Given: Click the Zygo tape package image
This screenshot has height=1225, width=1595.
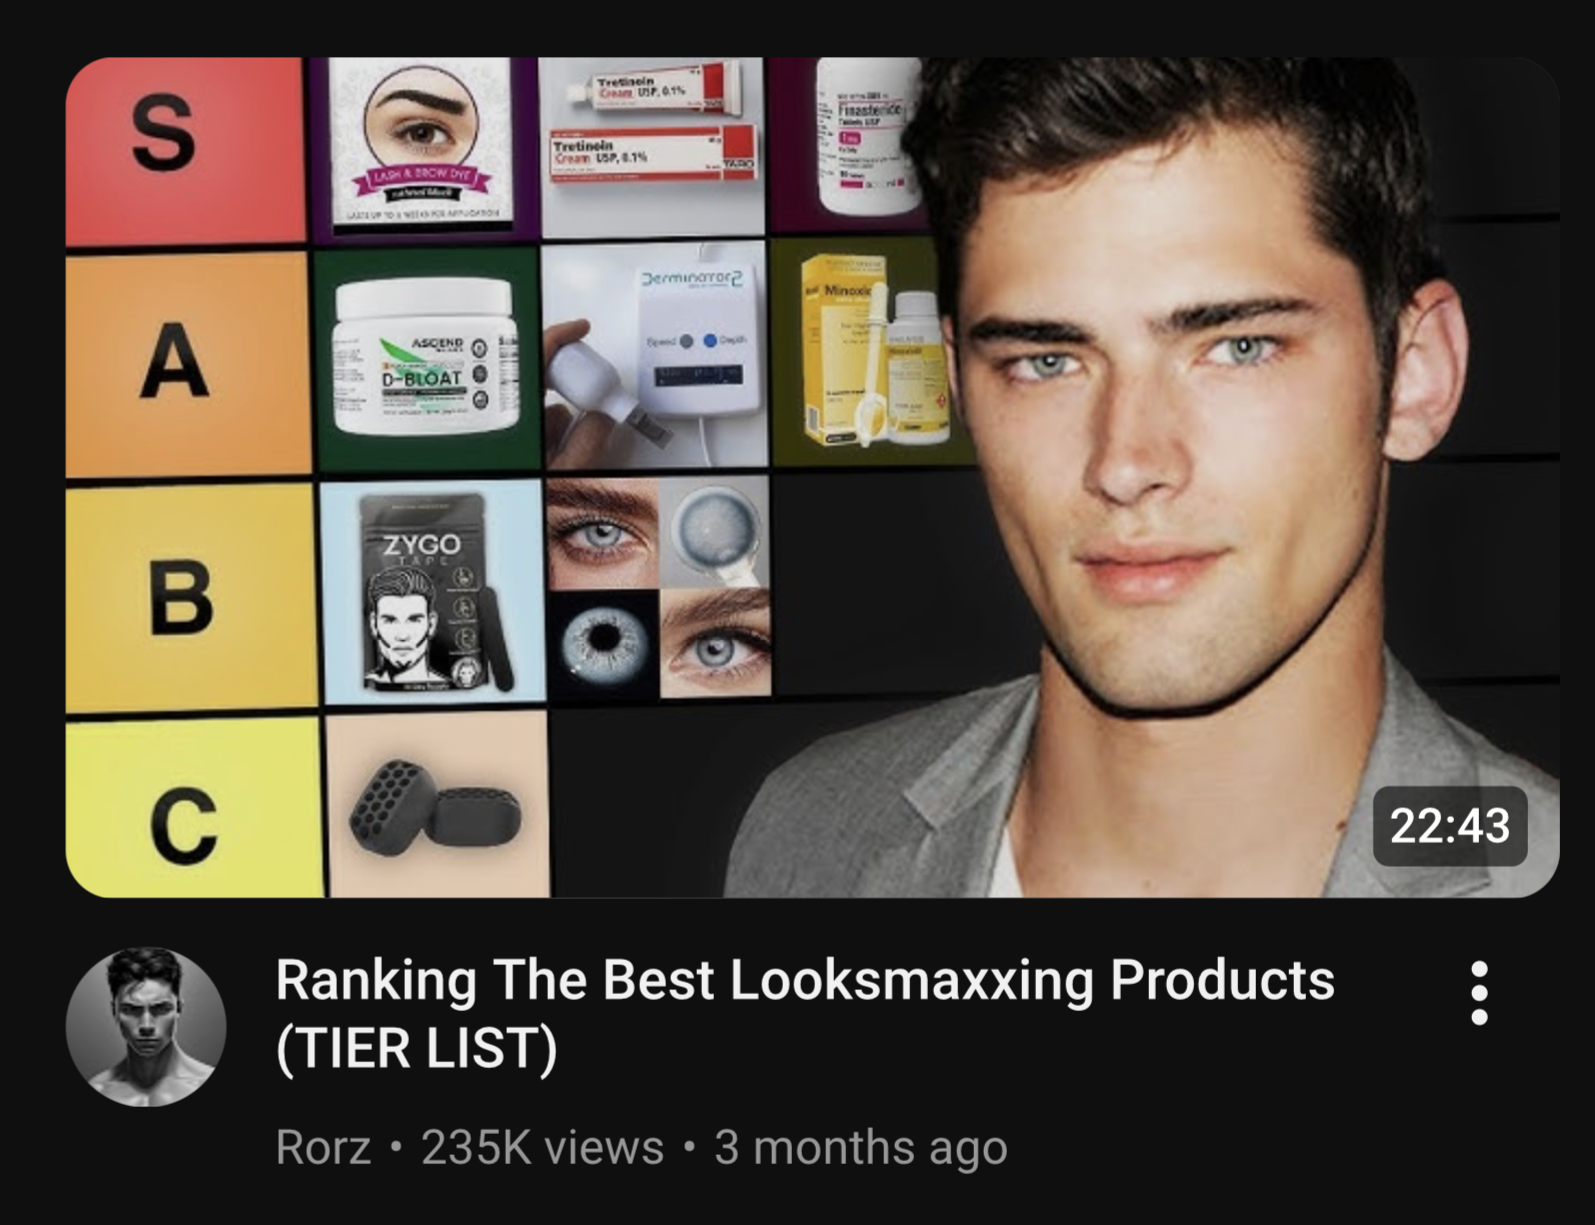Looking at the screenshot, I should (x=434, y=593).
